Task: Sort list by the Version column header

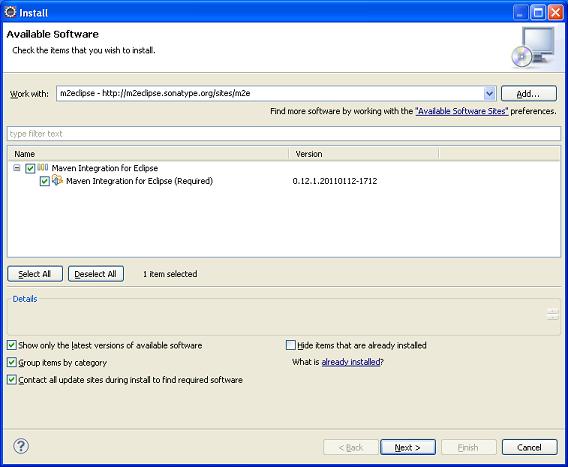Action: (x=364, y=154)
